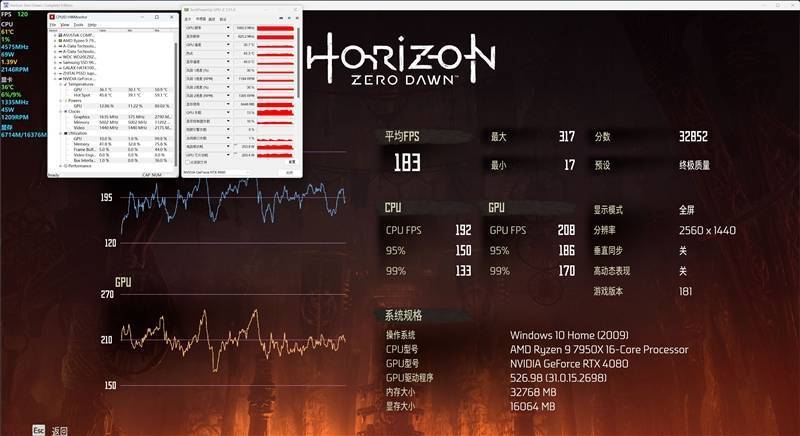Click the HWMonitor app icon in title bar
Viewport: 800px width, 436px height.
[52, 17]
